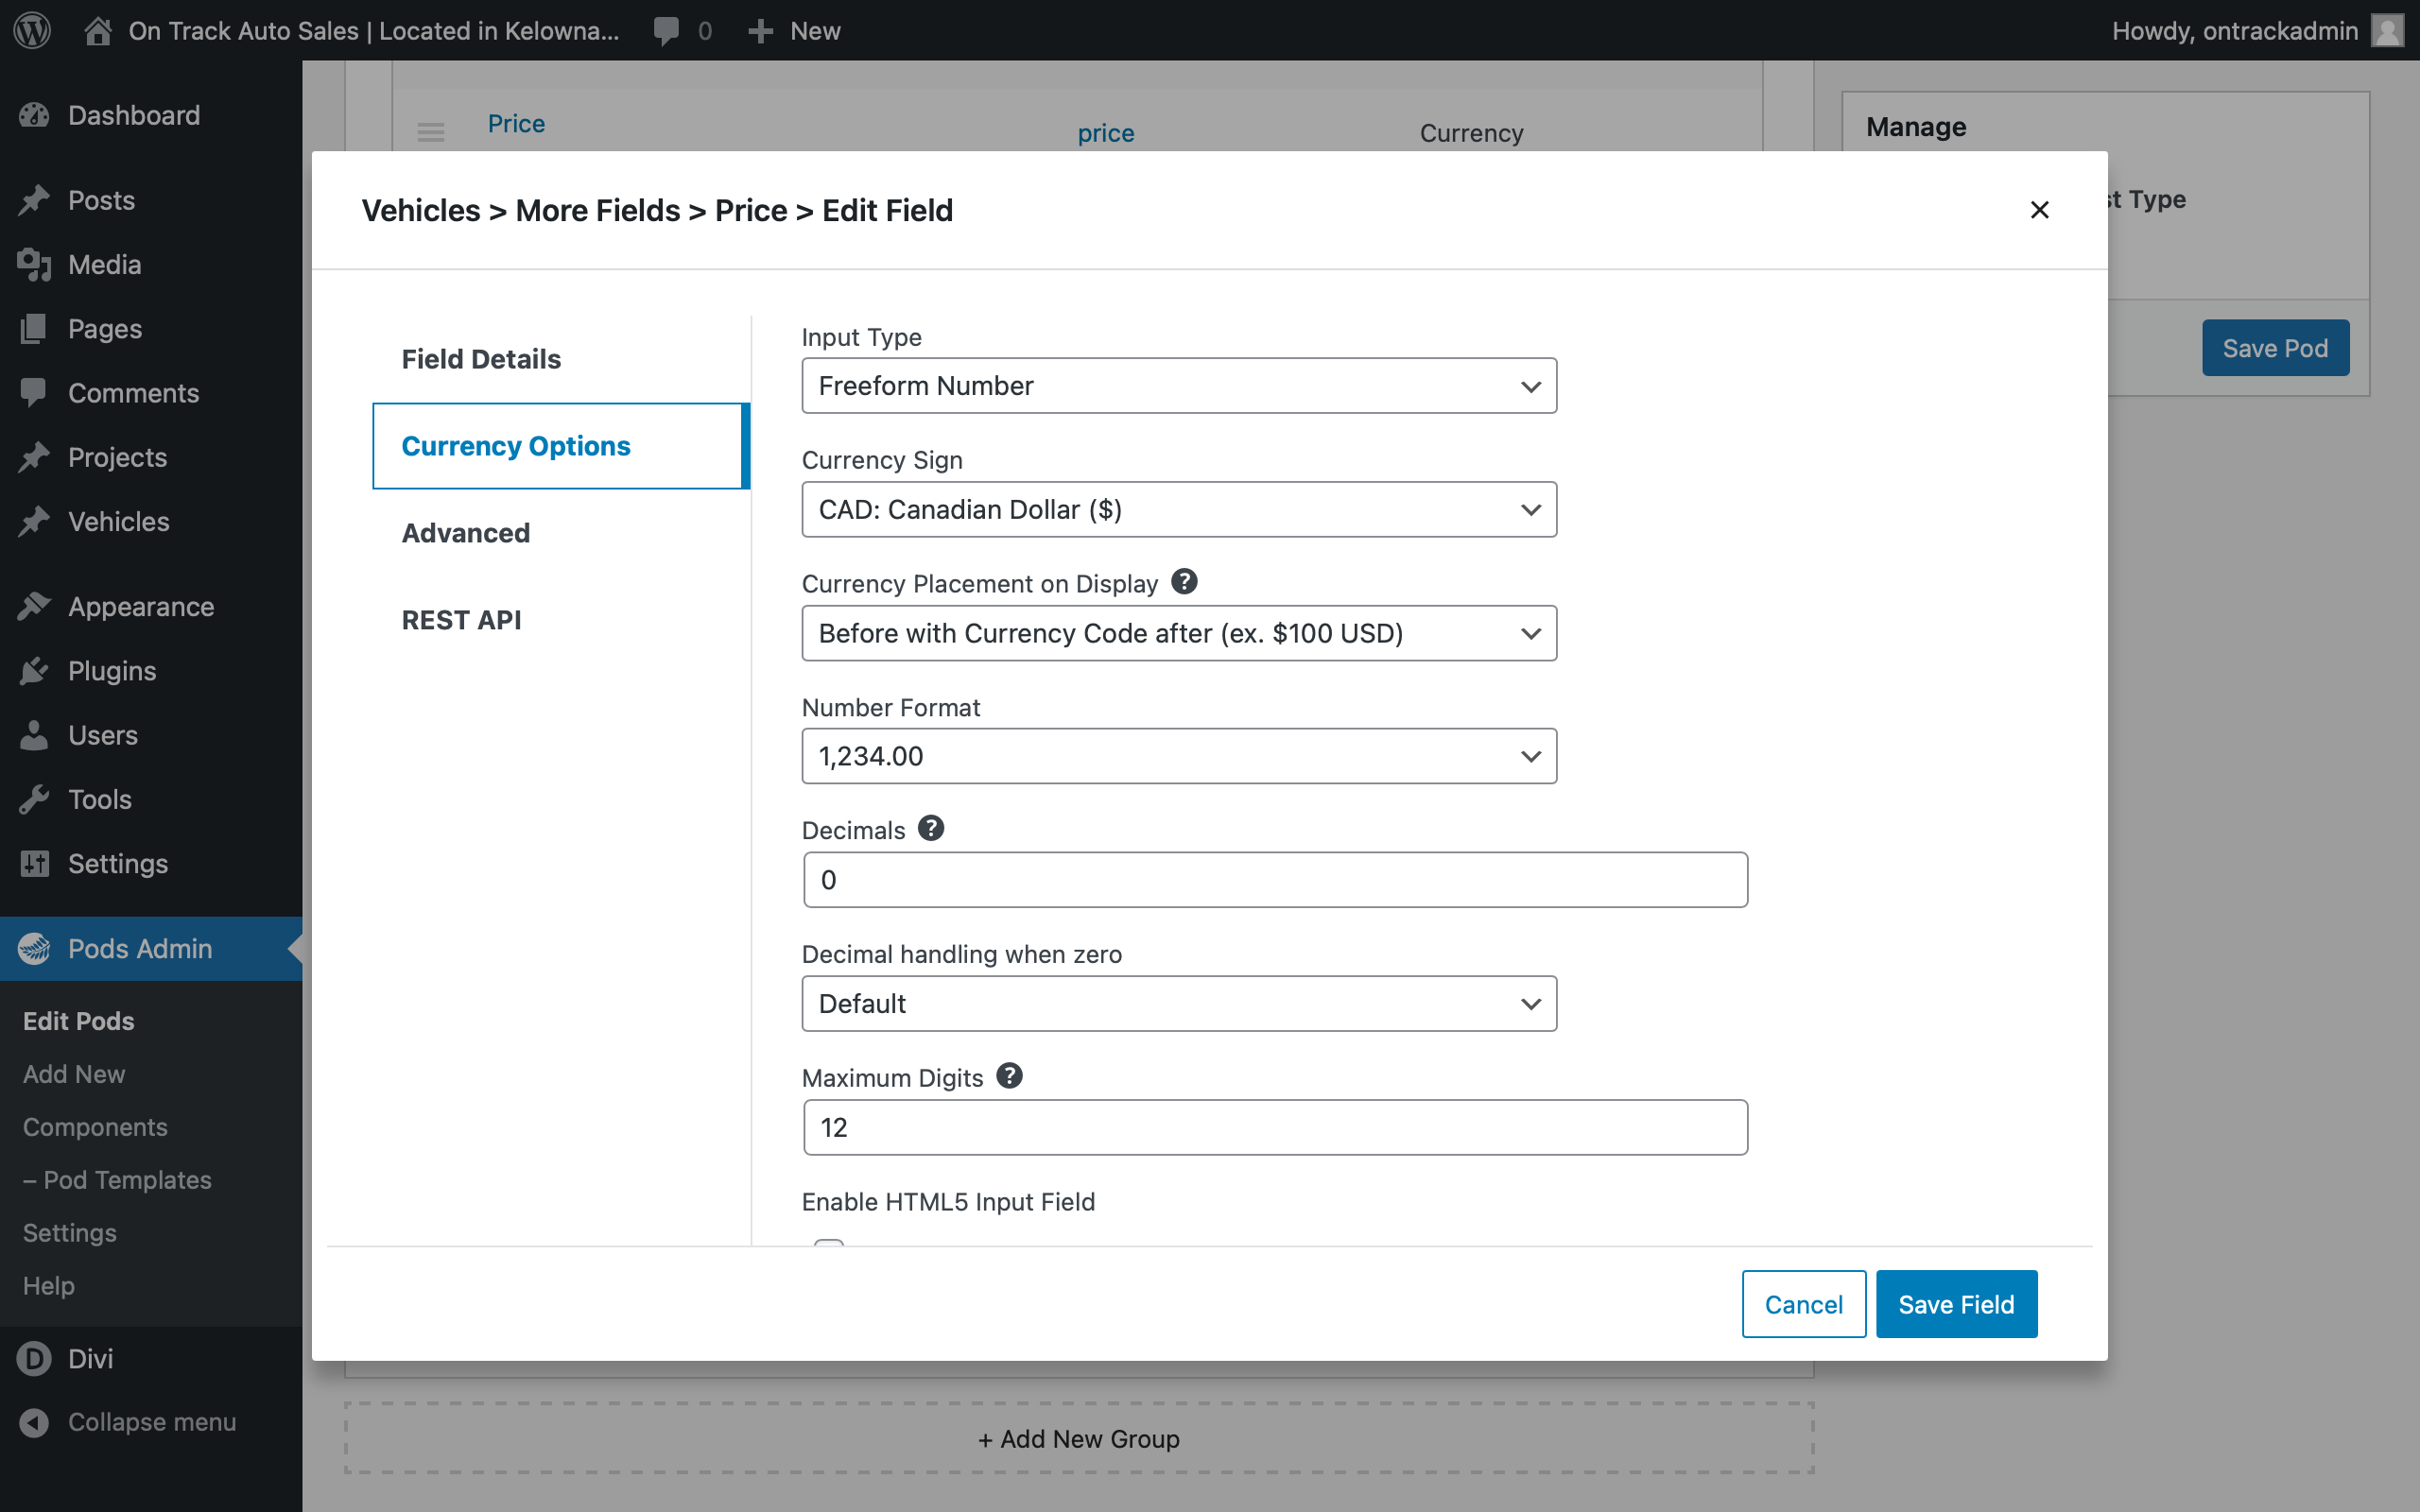Click the WordPress logo icon
This screenshot has height=1512, width=2420.
pyautogui.click(x=32, y=30)
